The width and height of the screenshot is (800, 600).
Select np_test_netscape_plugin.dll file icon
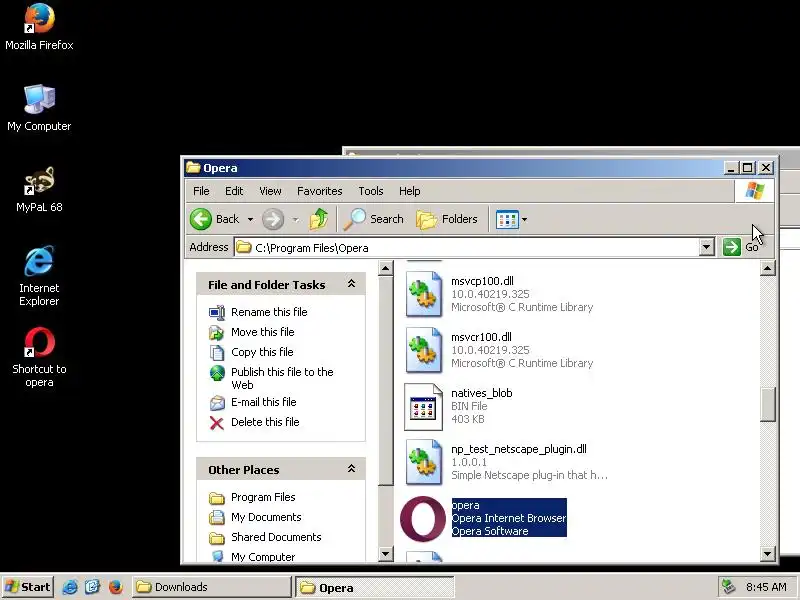tap(423, 463)
